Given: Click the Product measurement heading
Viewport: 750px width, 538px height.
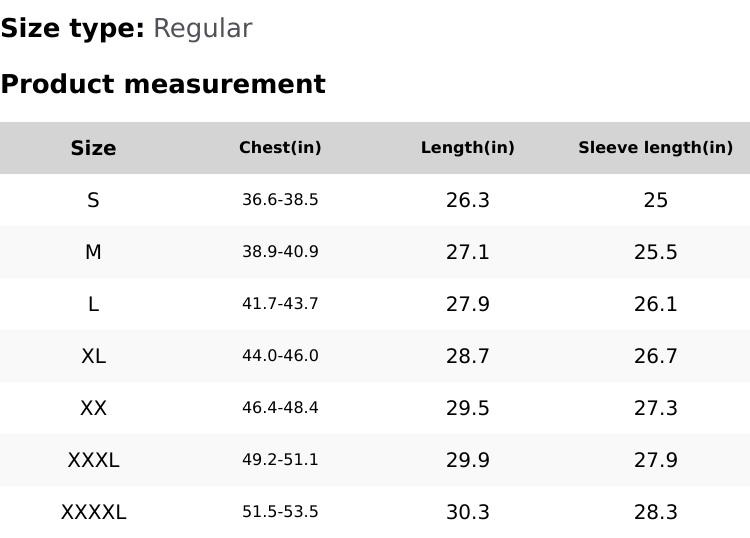Looking at the screenshot, I should (163, 84).
